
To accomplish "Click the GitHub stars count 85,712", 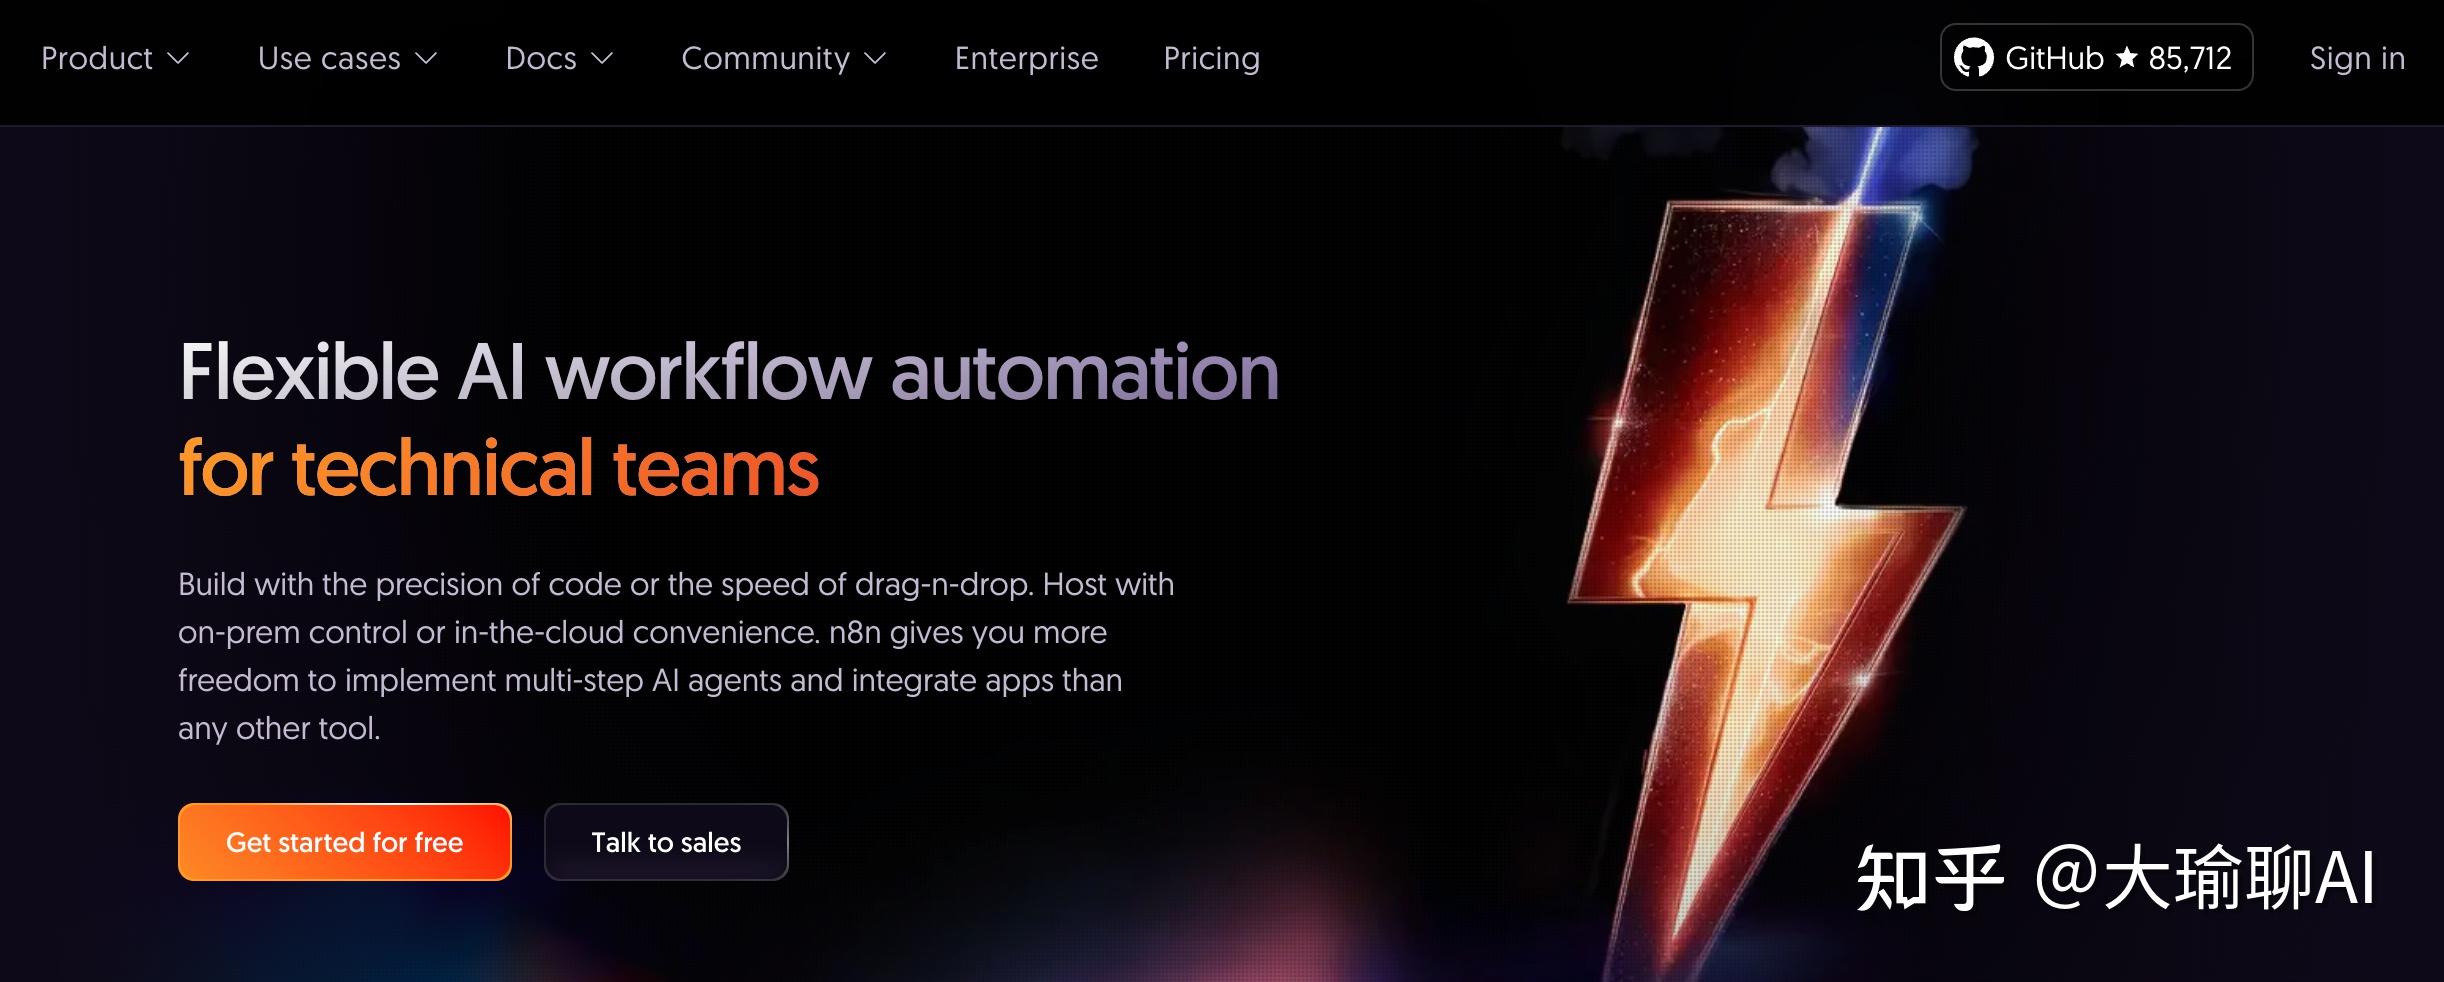I will [2190, 58].
